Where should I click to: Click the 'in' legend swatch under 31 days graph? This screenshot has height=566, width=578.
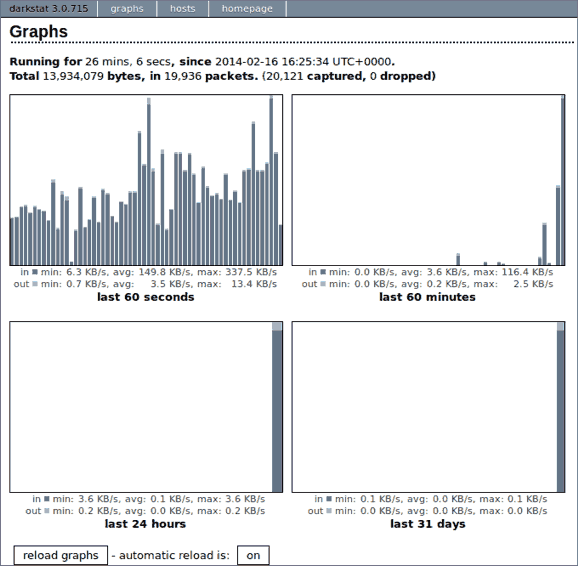coord(329,499)
